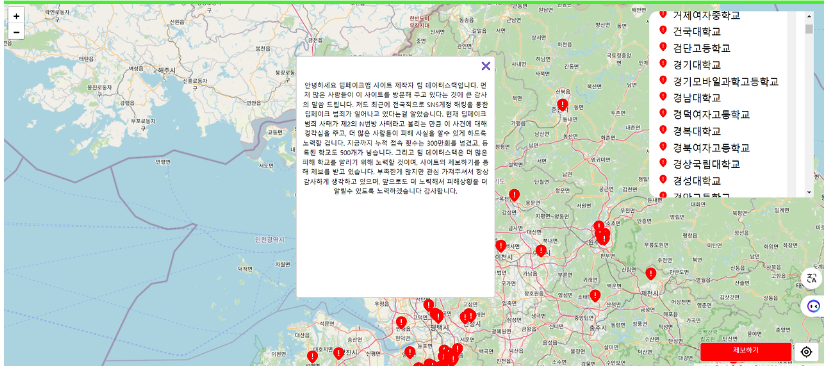Image resolution: width=832 pixels, height=377 pixels.
Task: Click the marker icon beside 경덕여자고등학교
Action: pos(662,113)
